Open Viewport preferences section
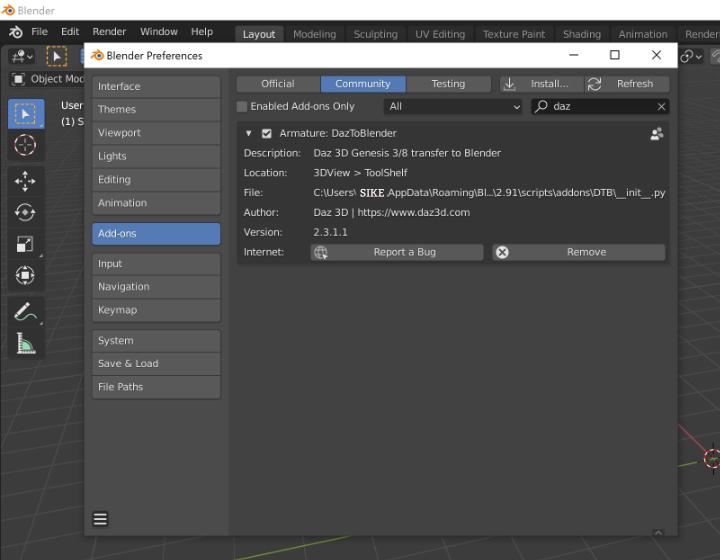 pyautogui.click(x=156, y=133)
